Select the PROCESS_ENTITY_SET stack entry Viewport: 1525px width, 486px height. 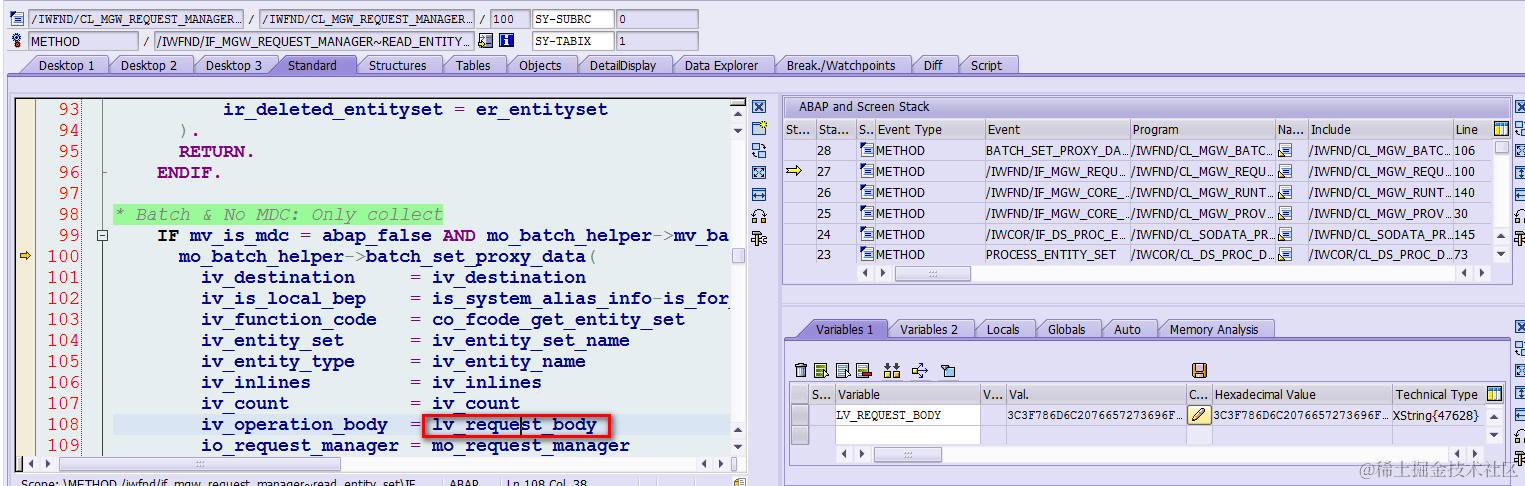(1056, 254)
